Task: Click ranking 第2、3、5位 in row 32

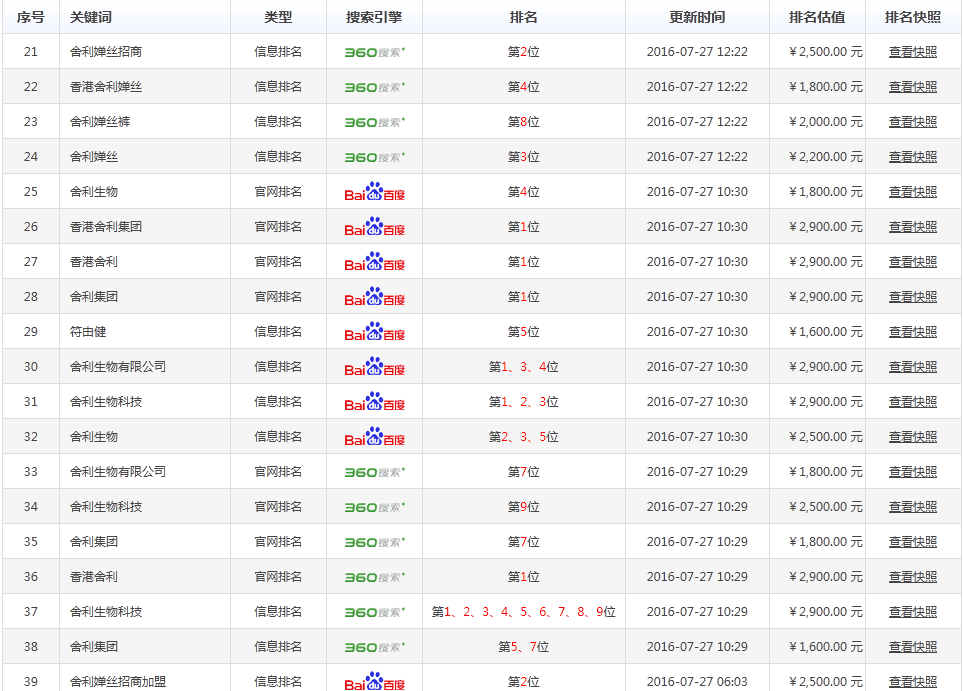Action: pos(523,437)
